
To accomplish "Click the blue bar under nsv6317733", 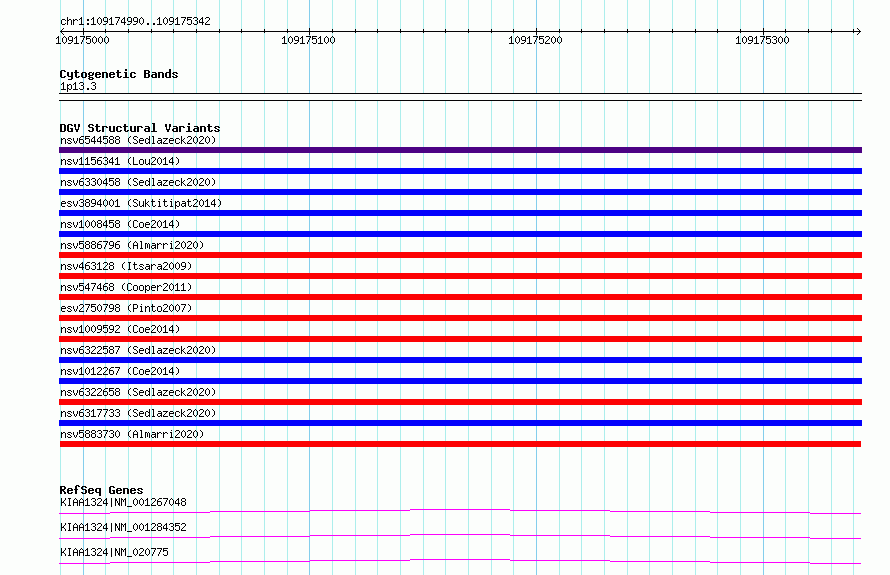I will click(460, 423).
